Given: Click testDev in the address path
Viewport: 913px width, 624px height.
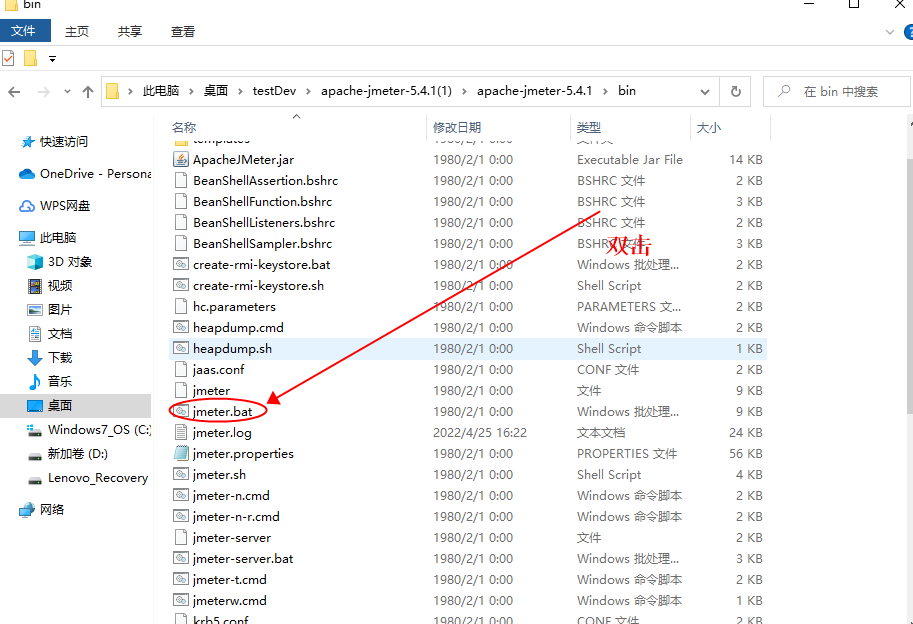Looking at the screenshot, I should 274,91.
